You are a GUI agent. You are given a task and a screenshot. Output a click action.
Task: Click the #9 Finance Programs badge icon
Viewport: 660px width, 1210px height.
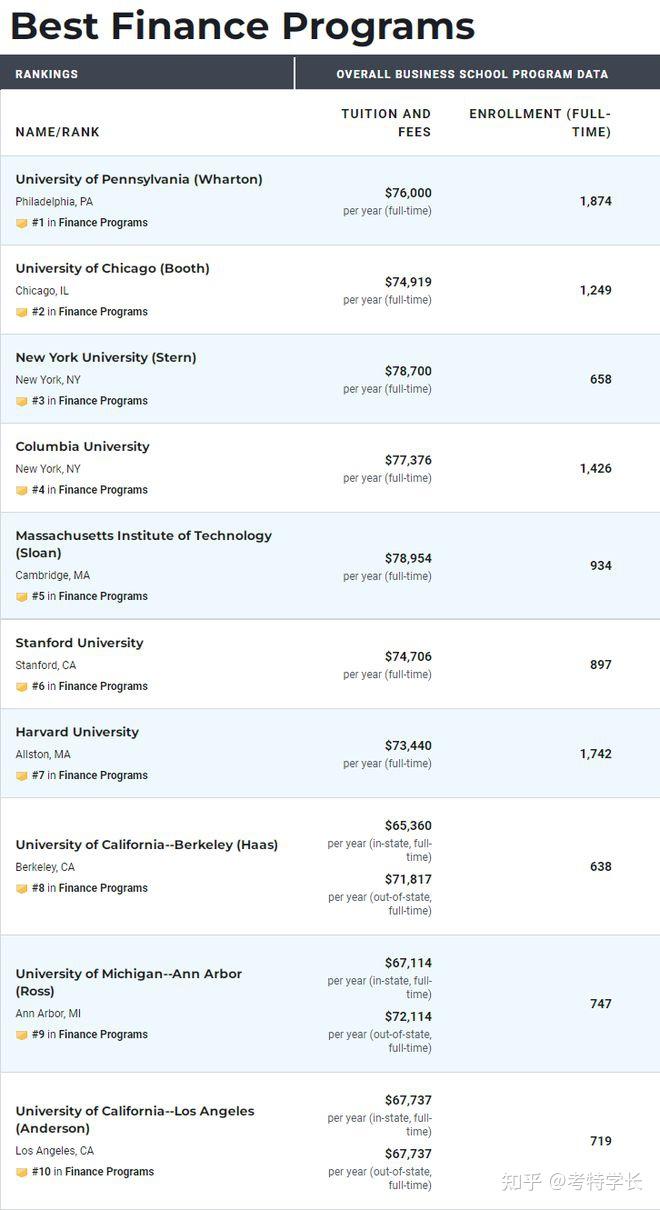(x=22, y=1035)
